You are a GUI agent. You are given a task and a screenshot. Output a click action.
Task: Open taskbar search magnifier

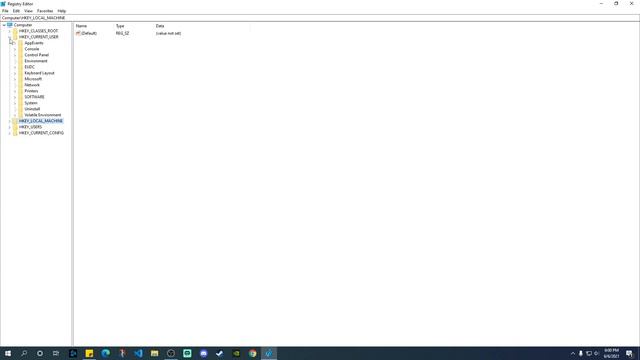pos(24,353)
